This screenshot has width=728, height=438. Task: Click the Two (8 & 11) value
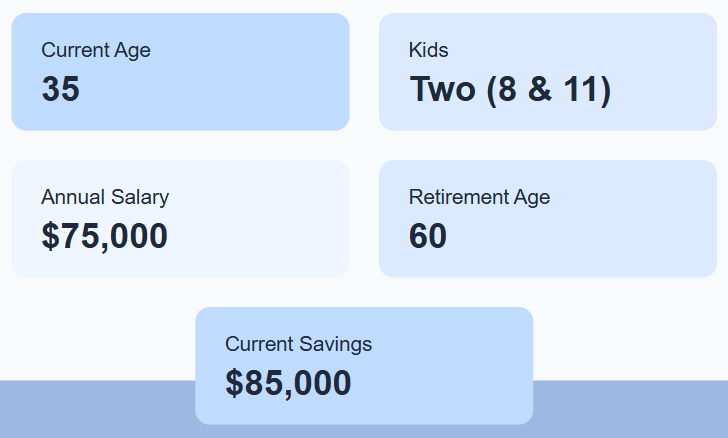[510, 90]
